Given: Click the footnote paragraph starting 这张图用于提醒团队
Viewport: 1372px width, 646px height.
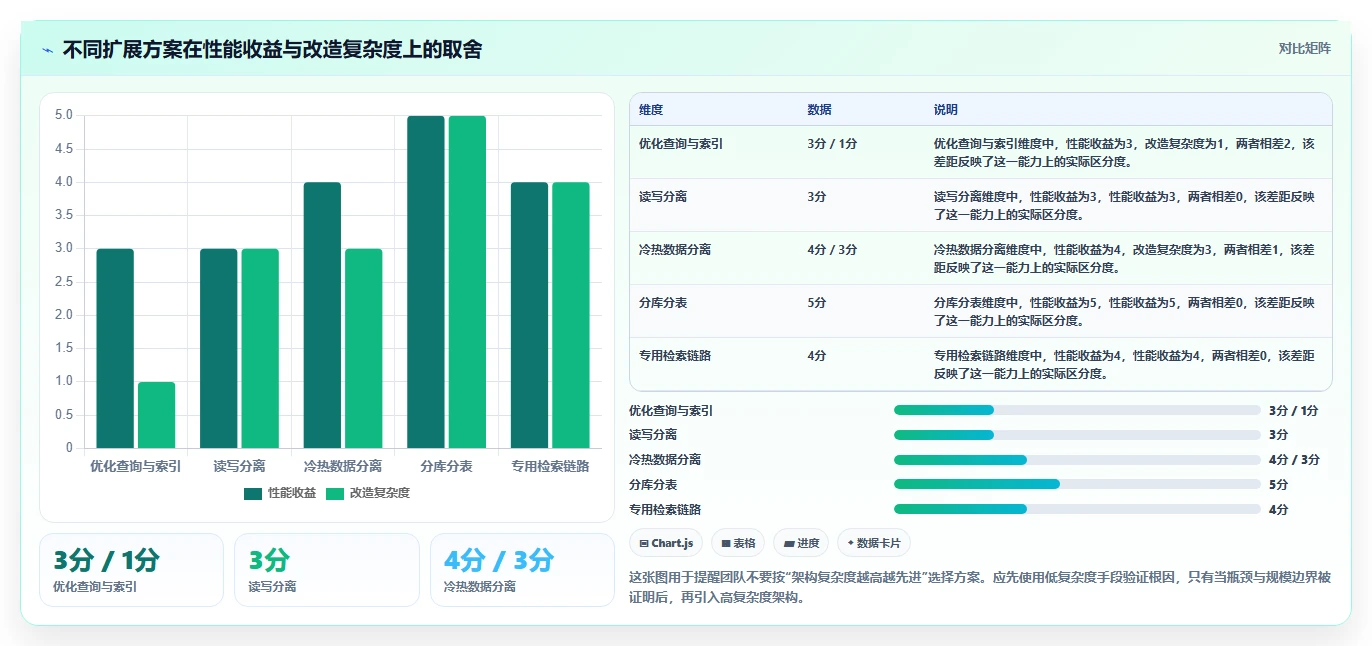Looking at the screenshot, I should pyautogui.click(x=980, y=588).
